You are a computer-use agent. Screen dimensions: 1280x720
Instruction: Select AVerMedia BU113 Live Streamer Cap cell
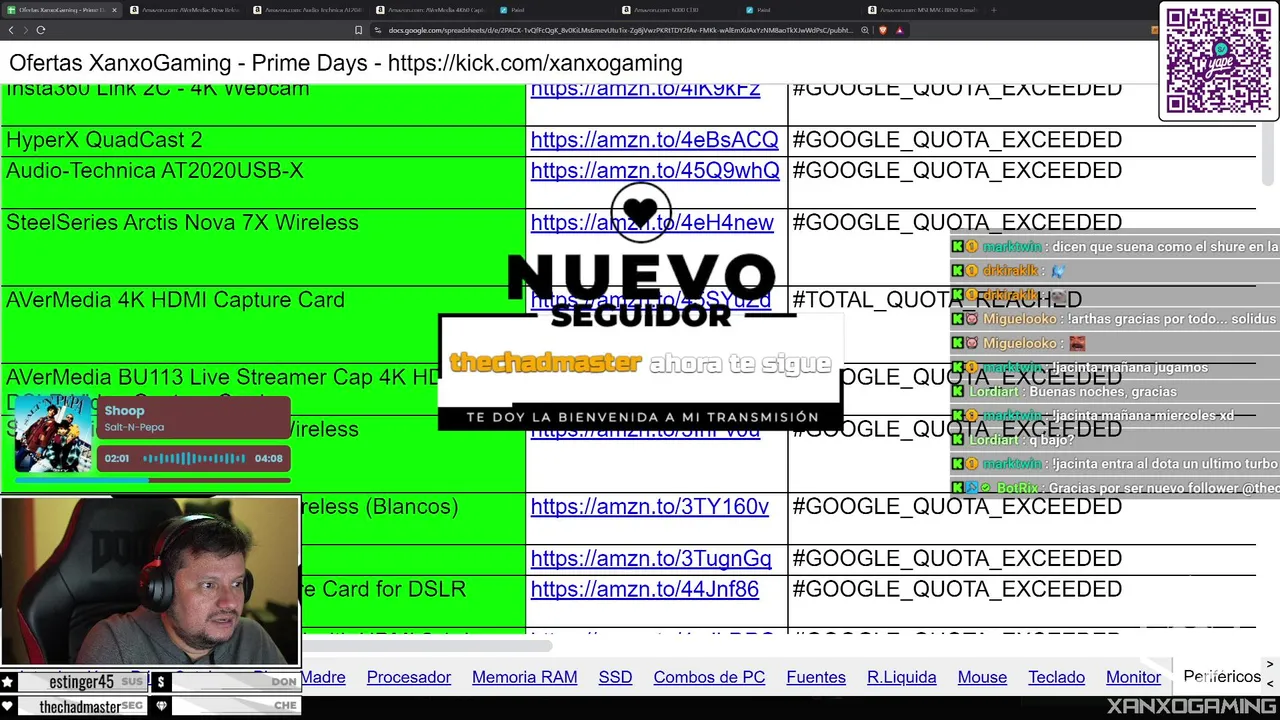coord(263,389)
